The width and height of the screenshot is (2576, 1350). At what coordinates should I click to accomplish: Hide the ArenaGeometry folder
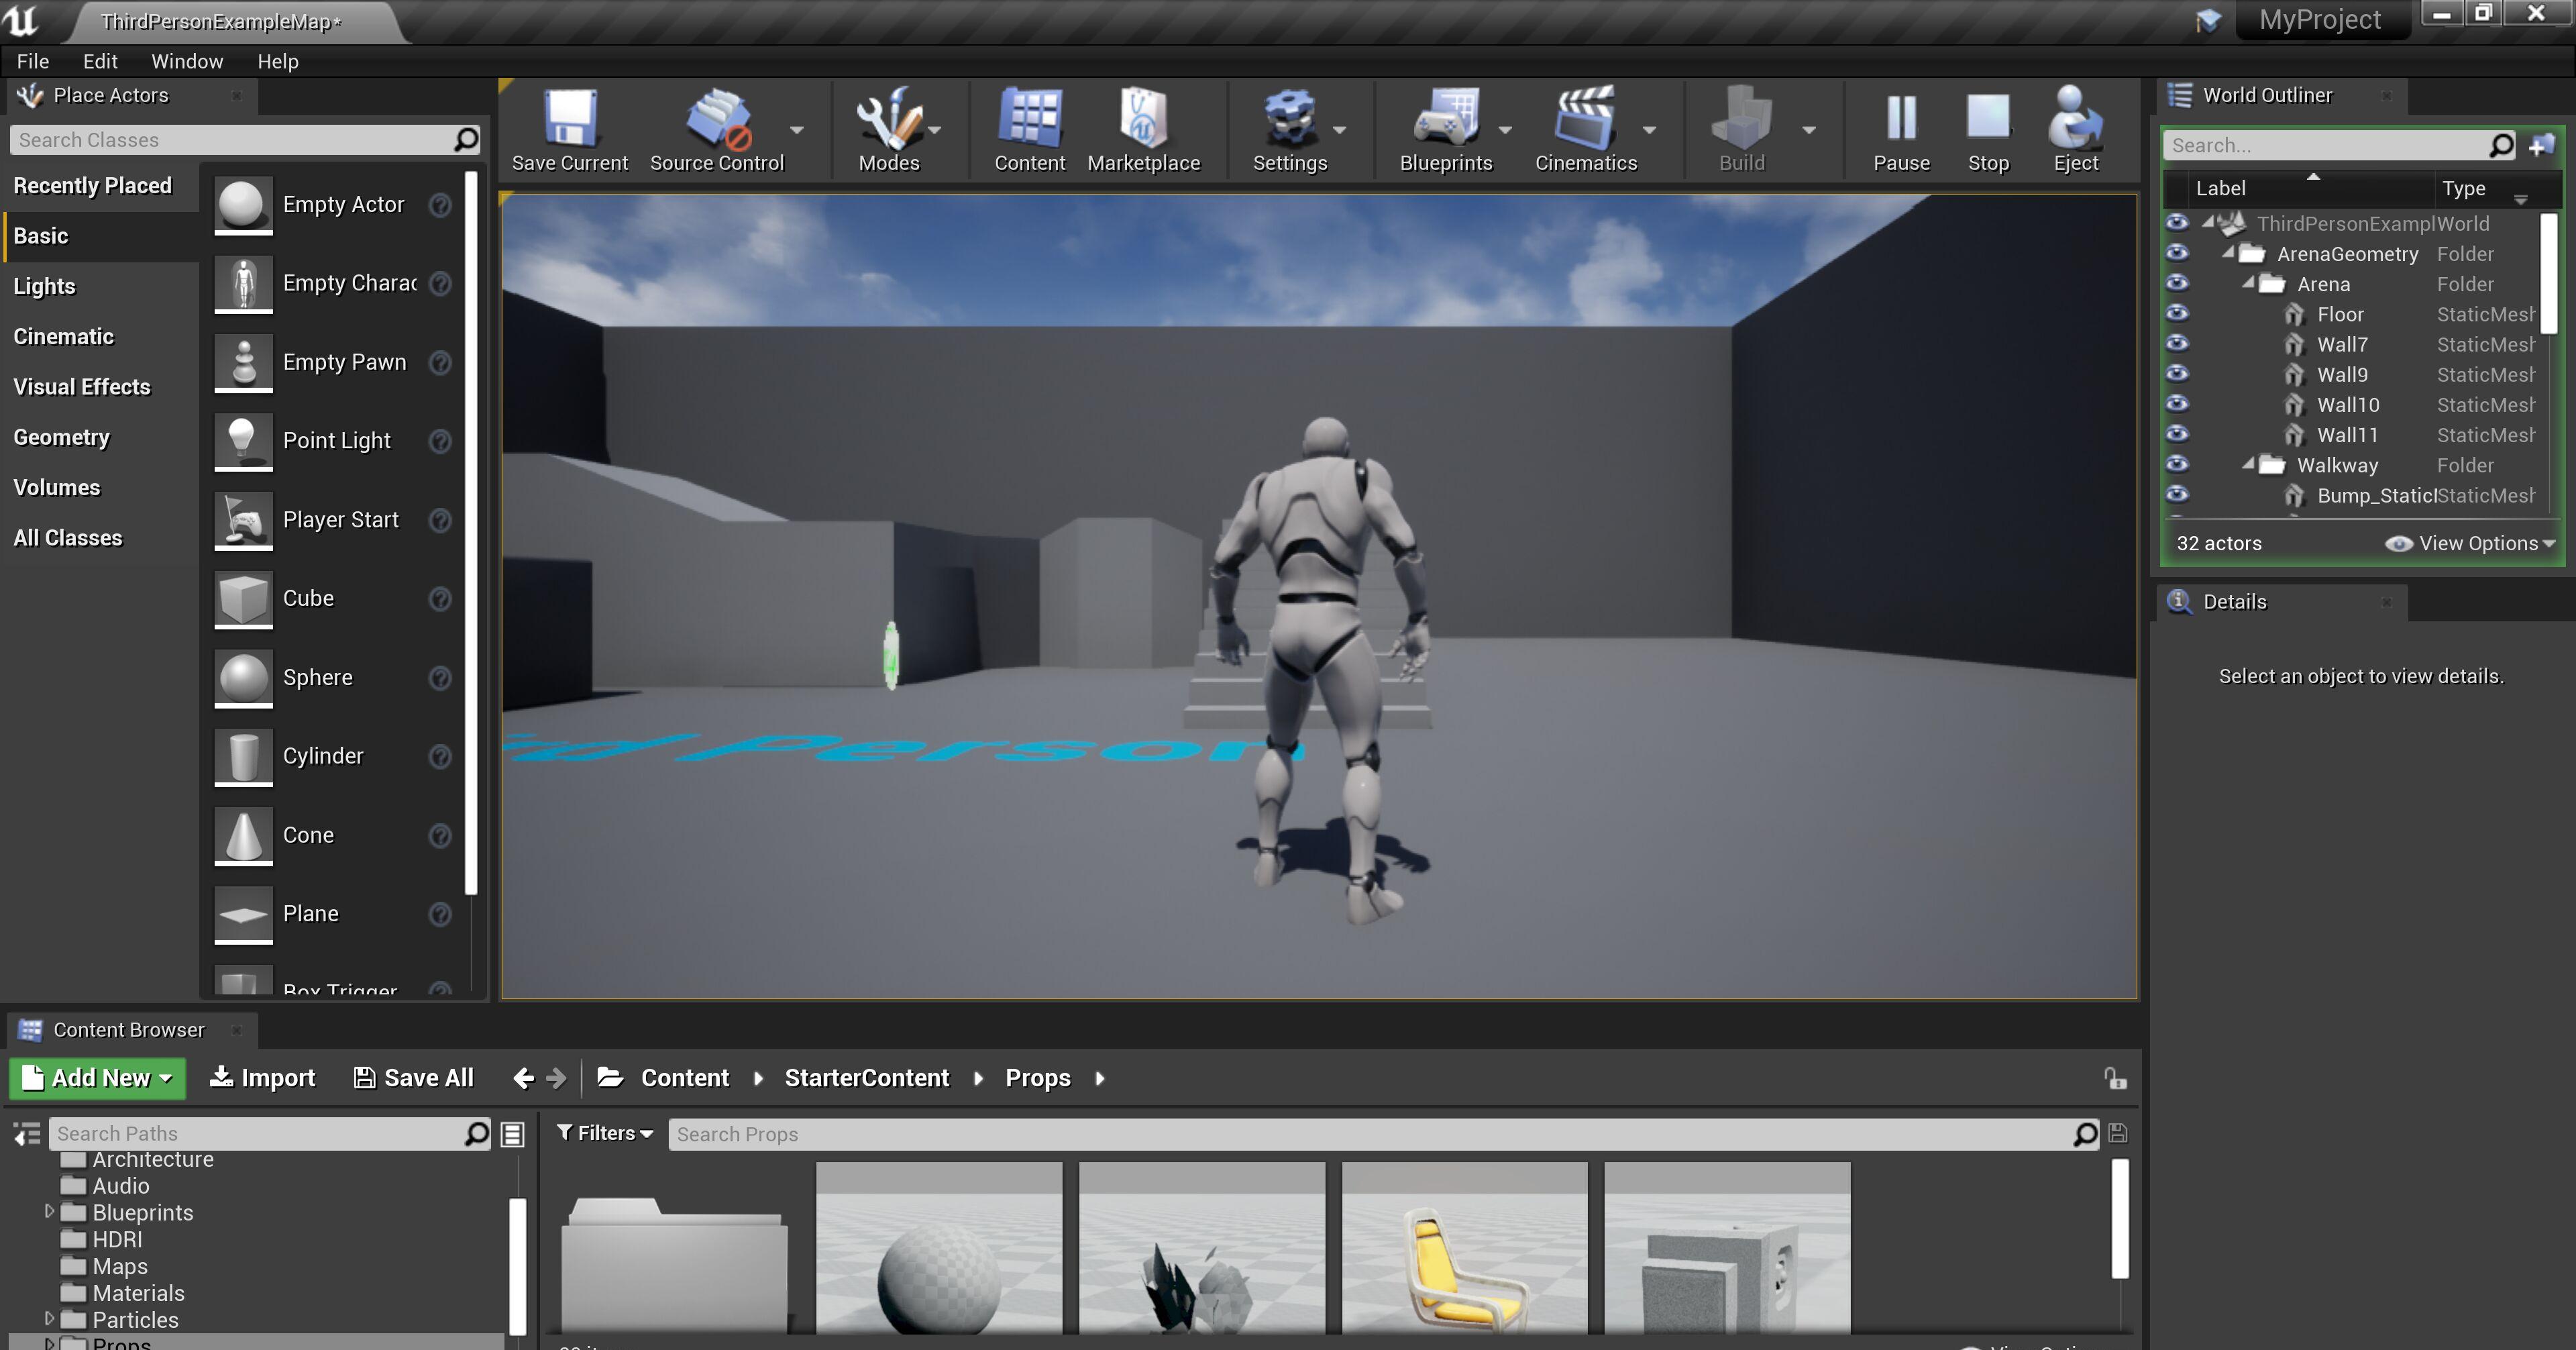pyautogui.click(x=2177, y=253)
